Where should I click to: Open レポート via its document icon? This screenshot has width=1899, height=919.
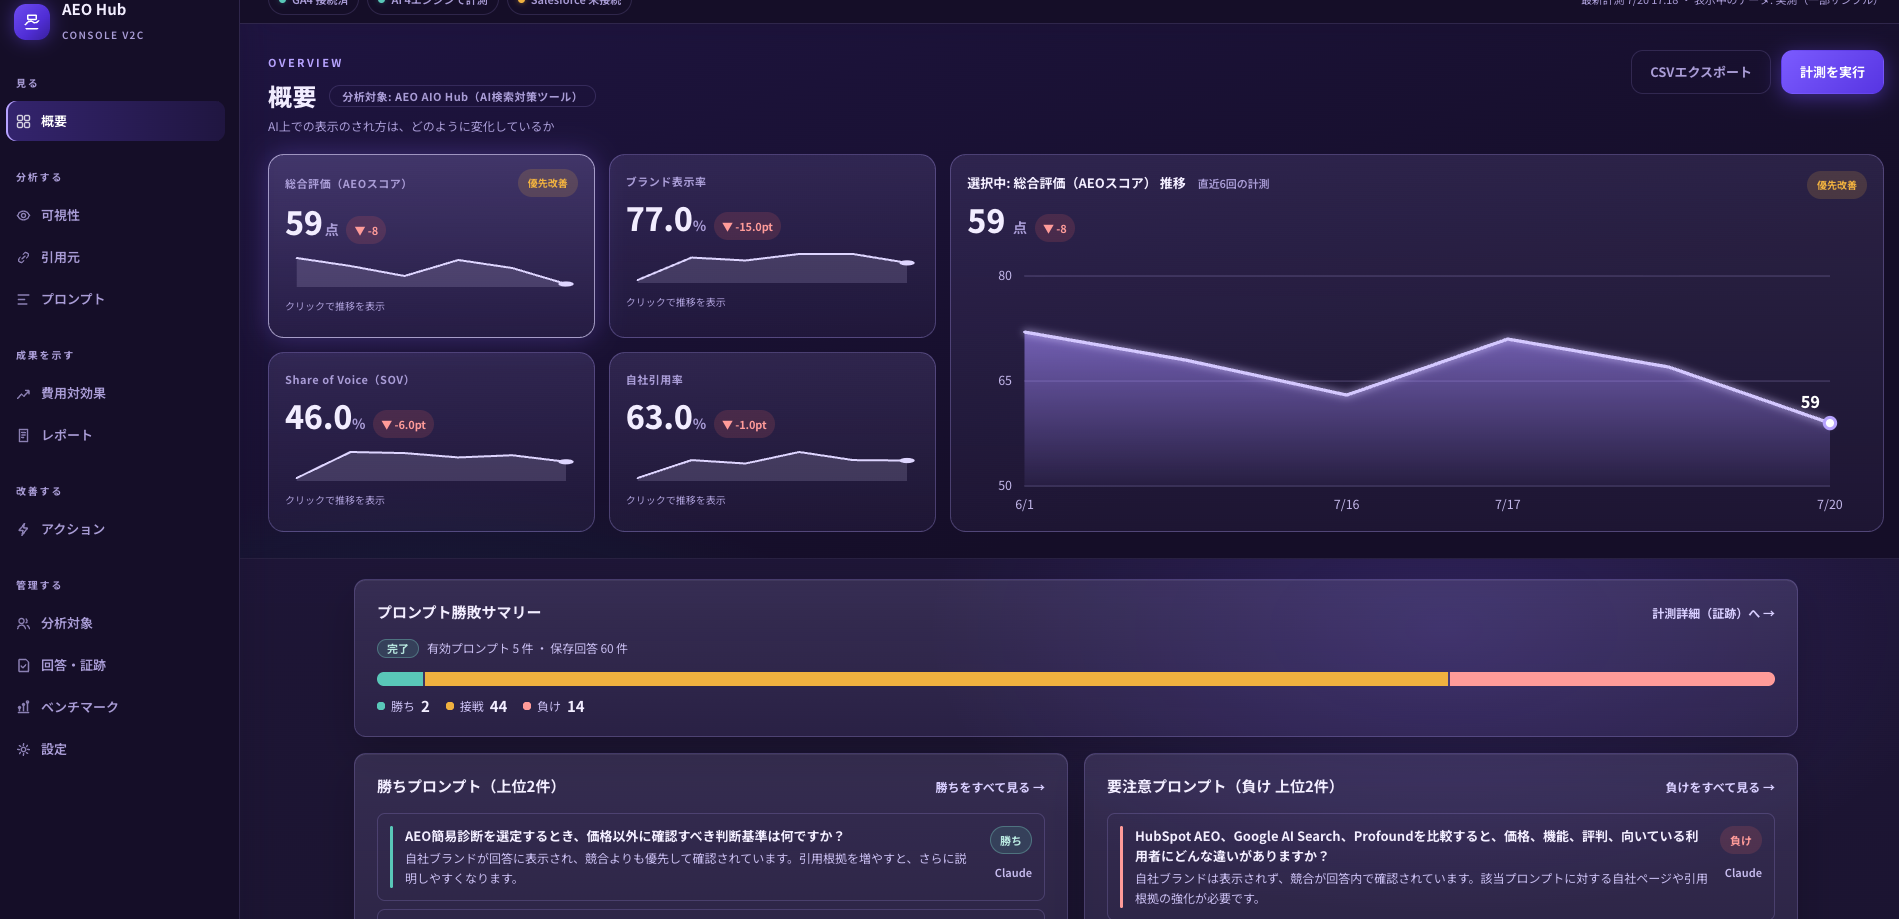tap(24, 435)
